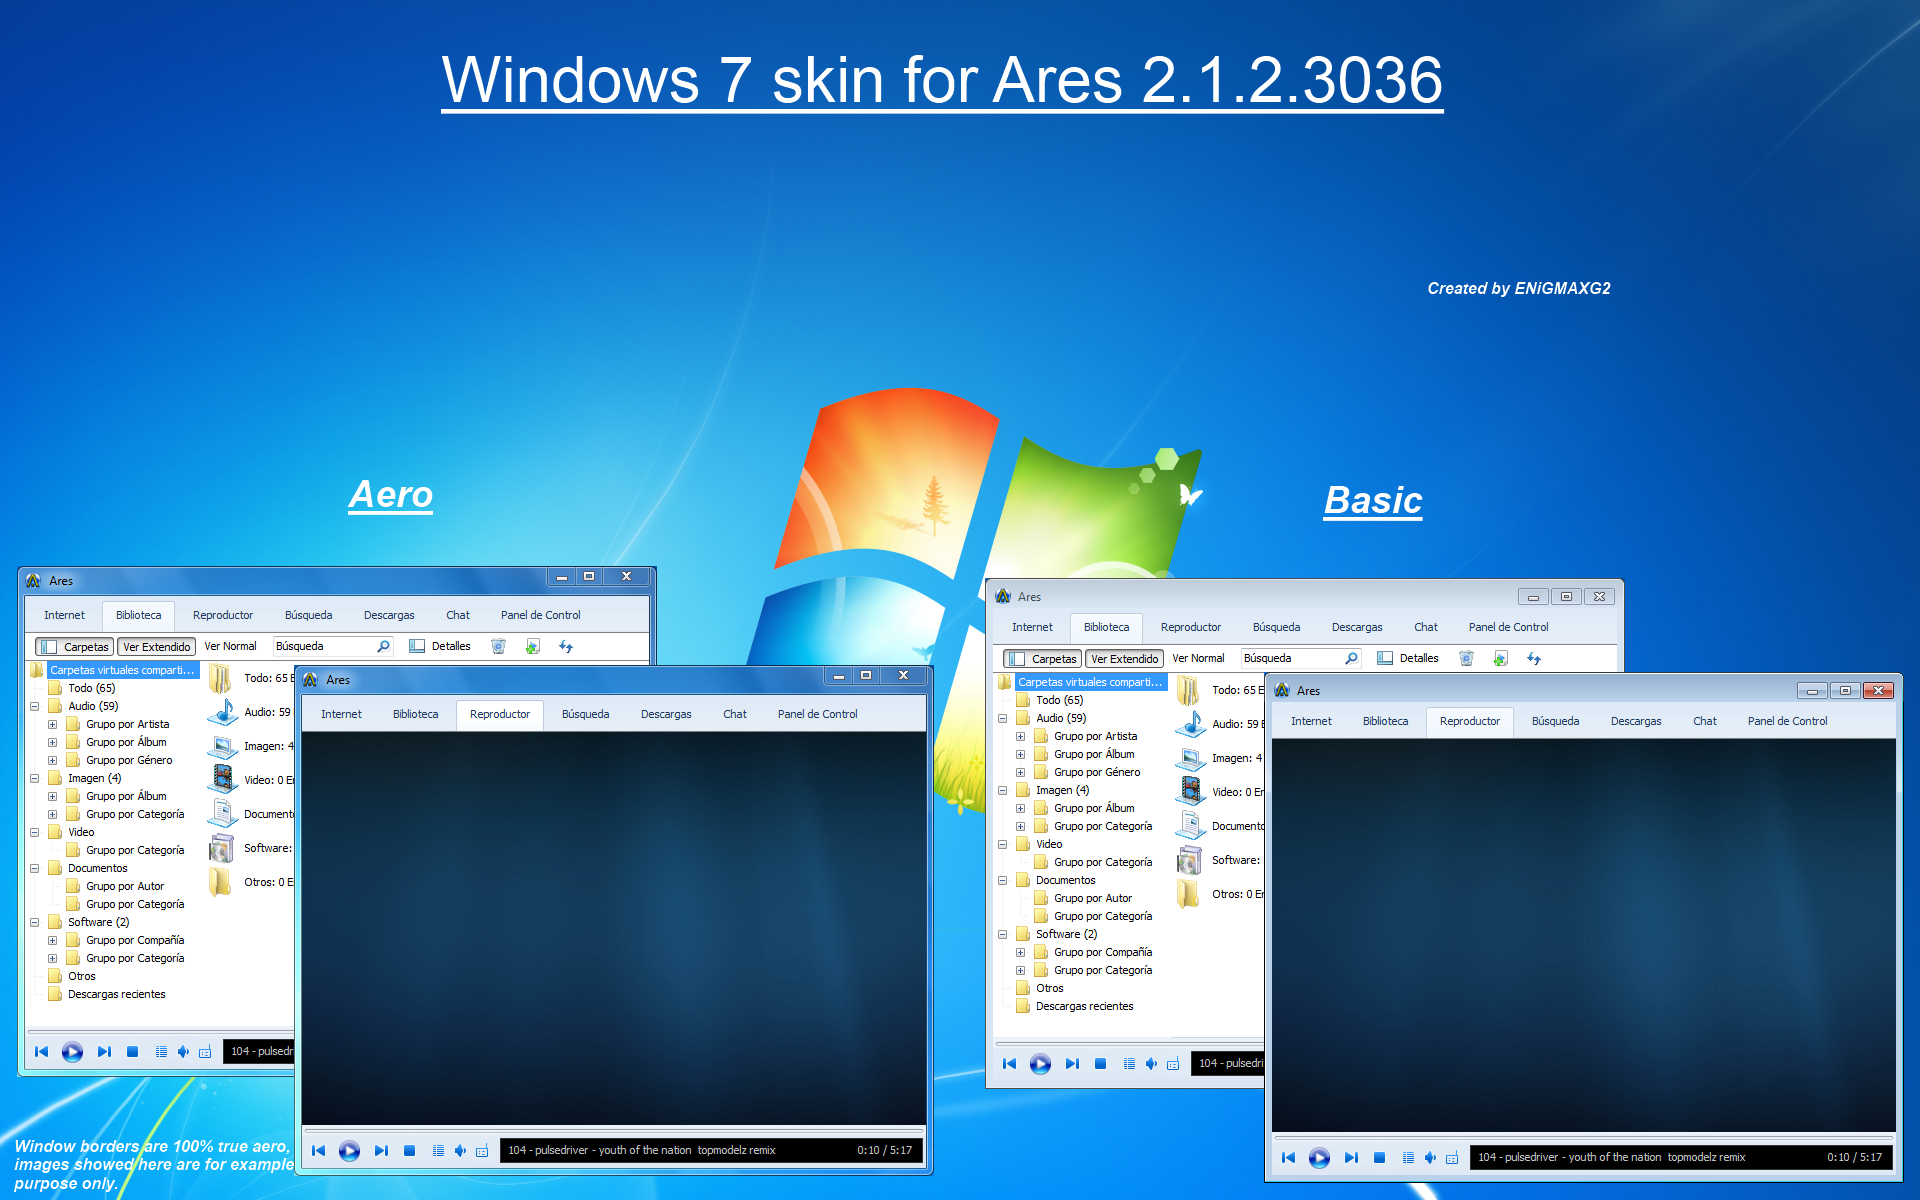Open the Panel de Control tab
This screenshot has width=1920, height=1200.
click(x=540, y=614)
